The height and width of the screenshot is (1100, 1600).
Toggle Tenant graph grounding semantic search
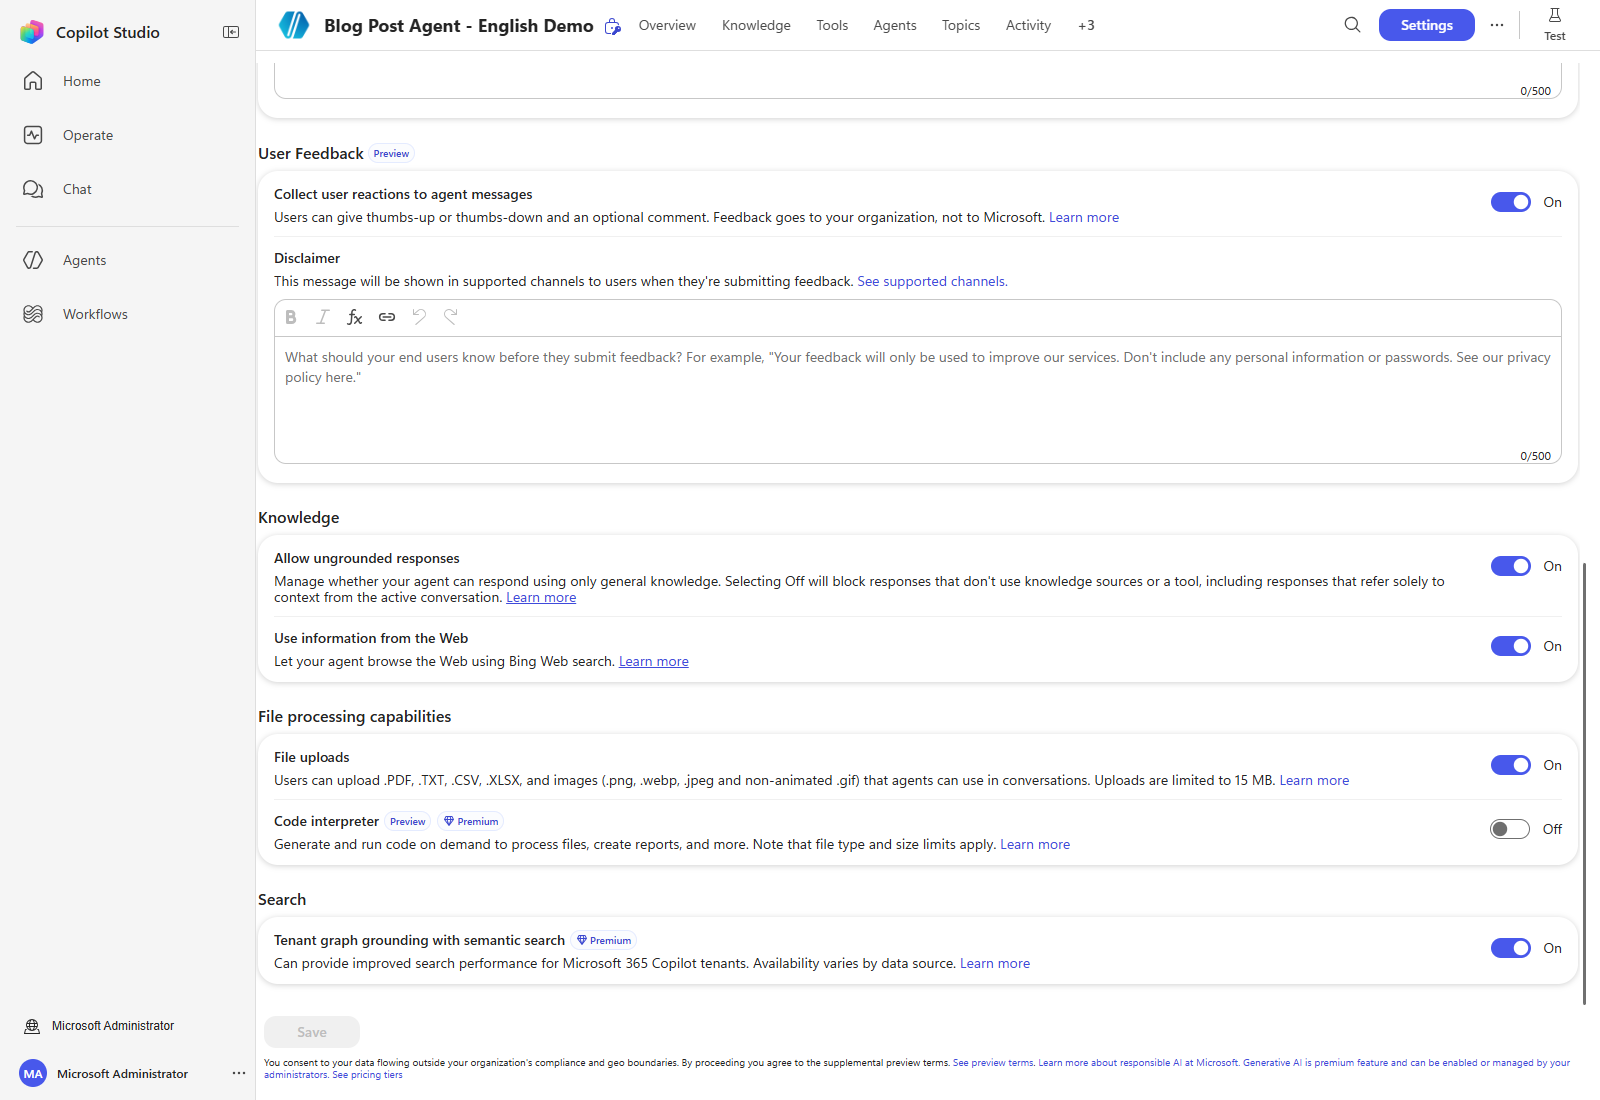(x=1510, y=948)
